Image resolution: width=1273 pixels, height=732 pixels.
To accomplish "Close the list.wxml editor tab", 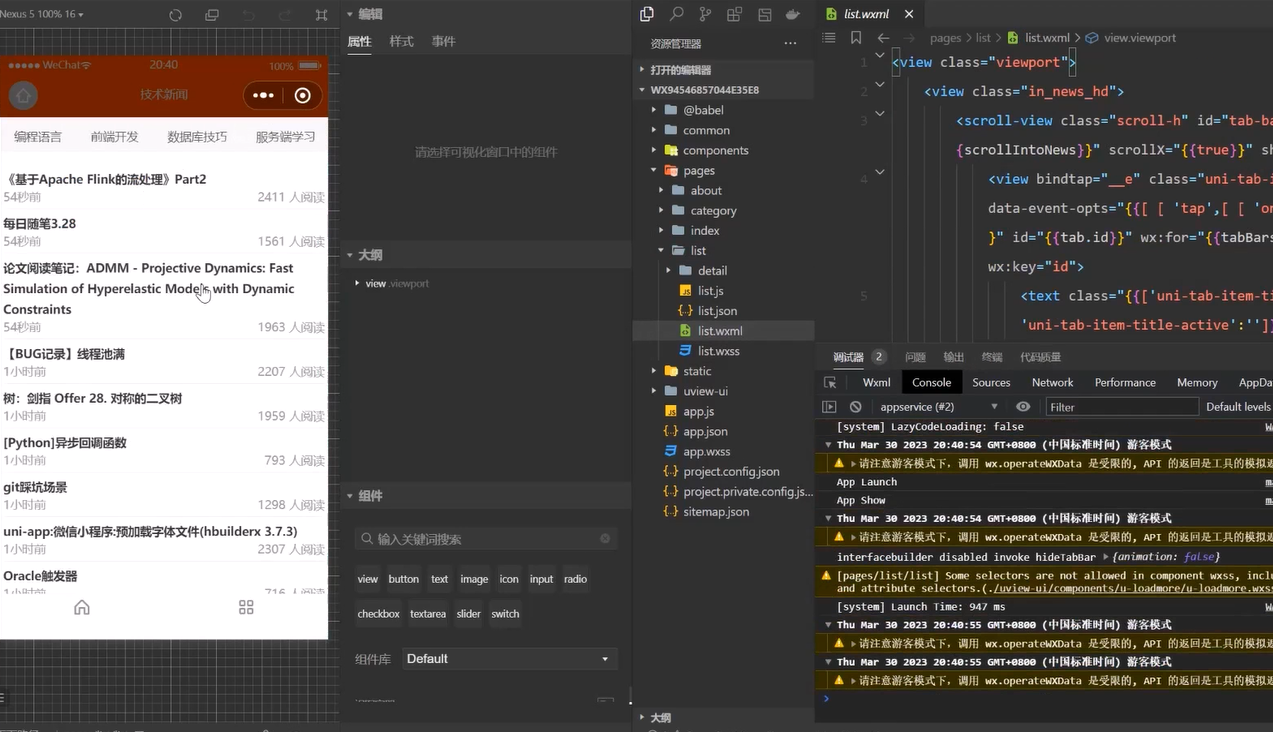I will pos(909,14).
